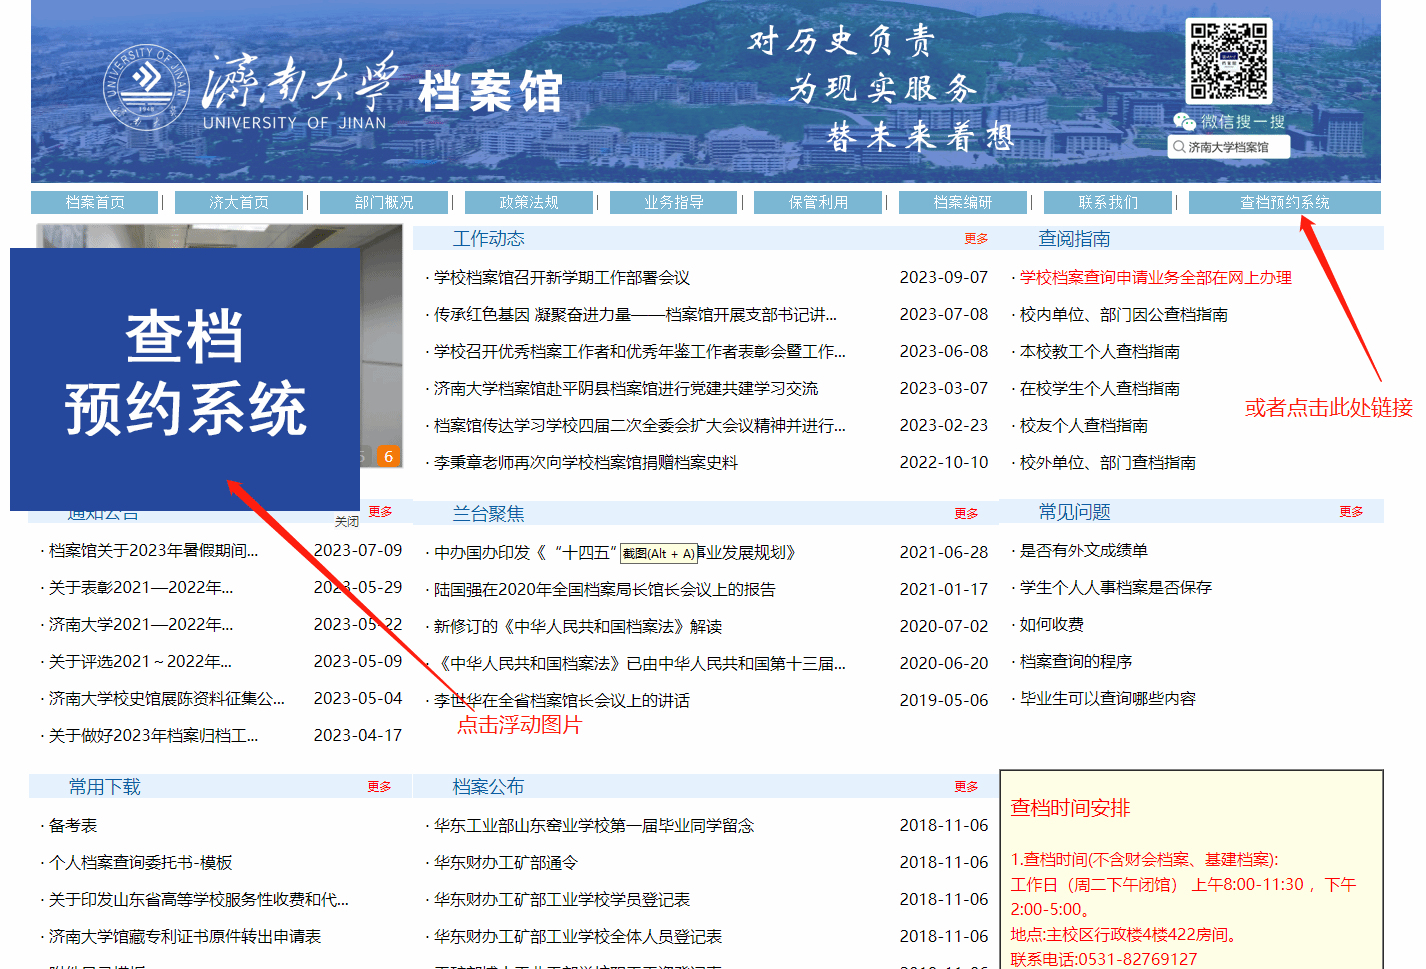Open the 政策法规 menu

point(529,202)
